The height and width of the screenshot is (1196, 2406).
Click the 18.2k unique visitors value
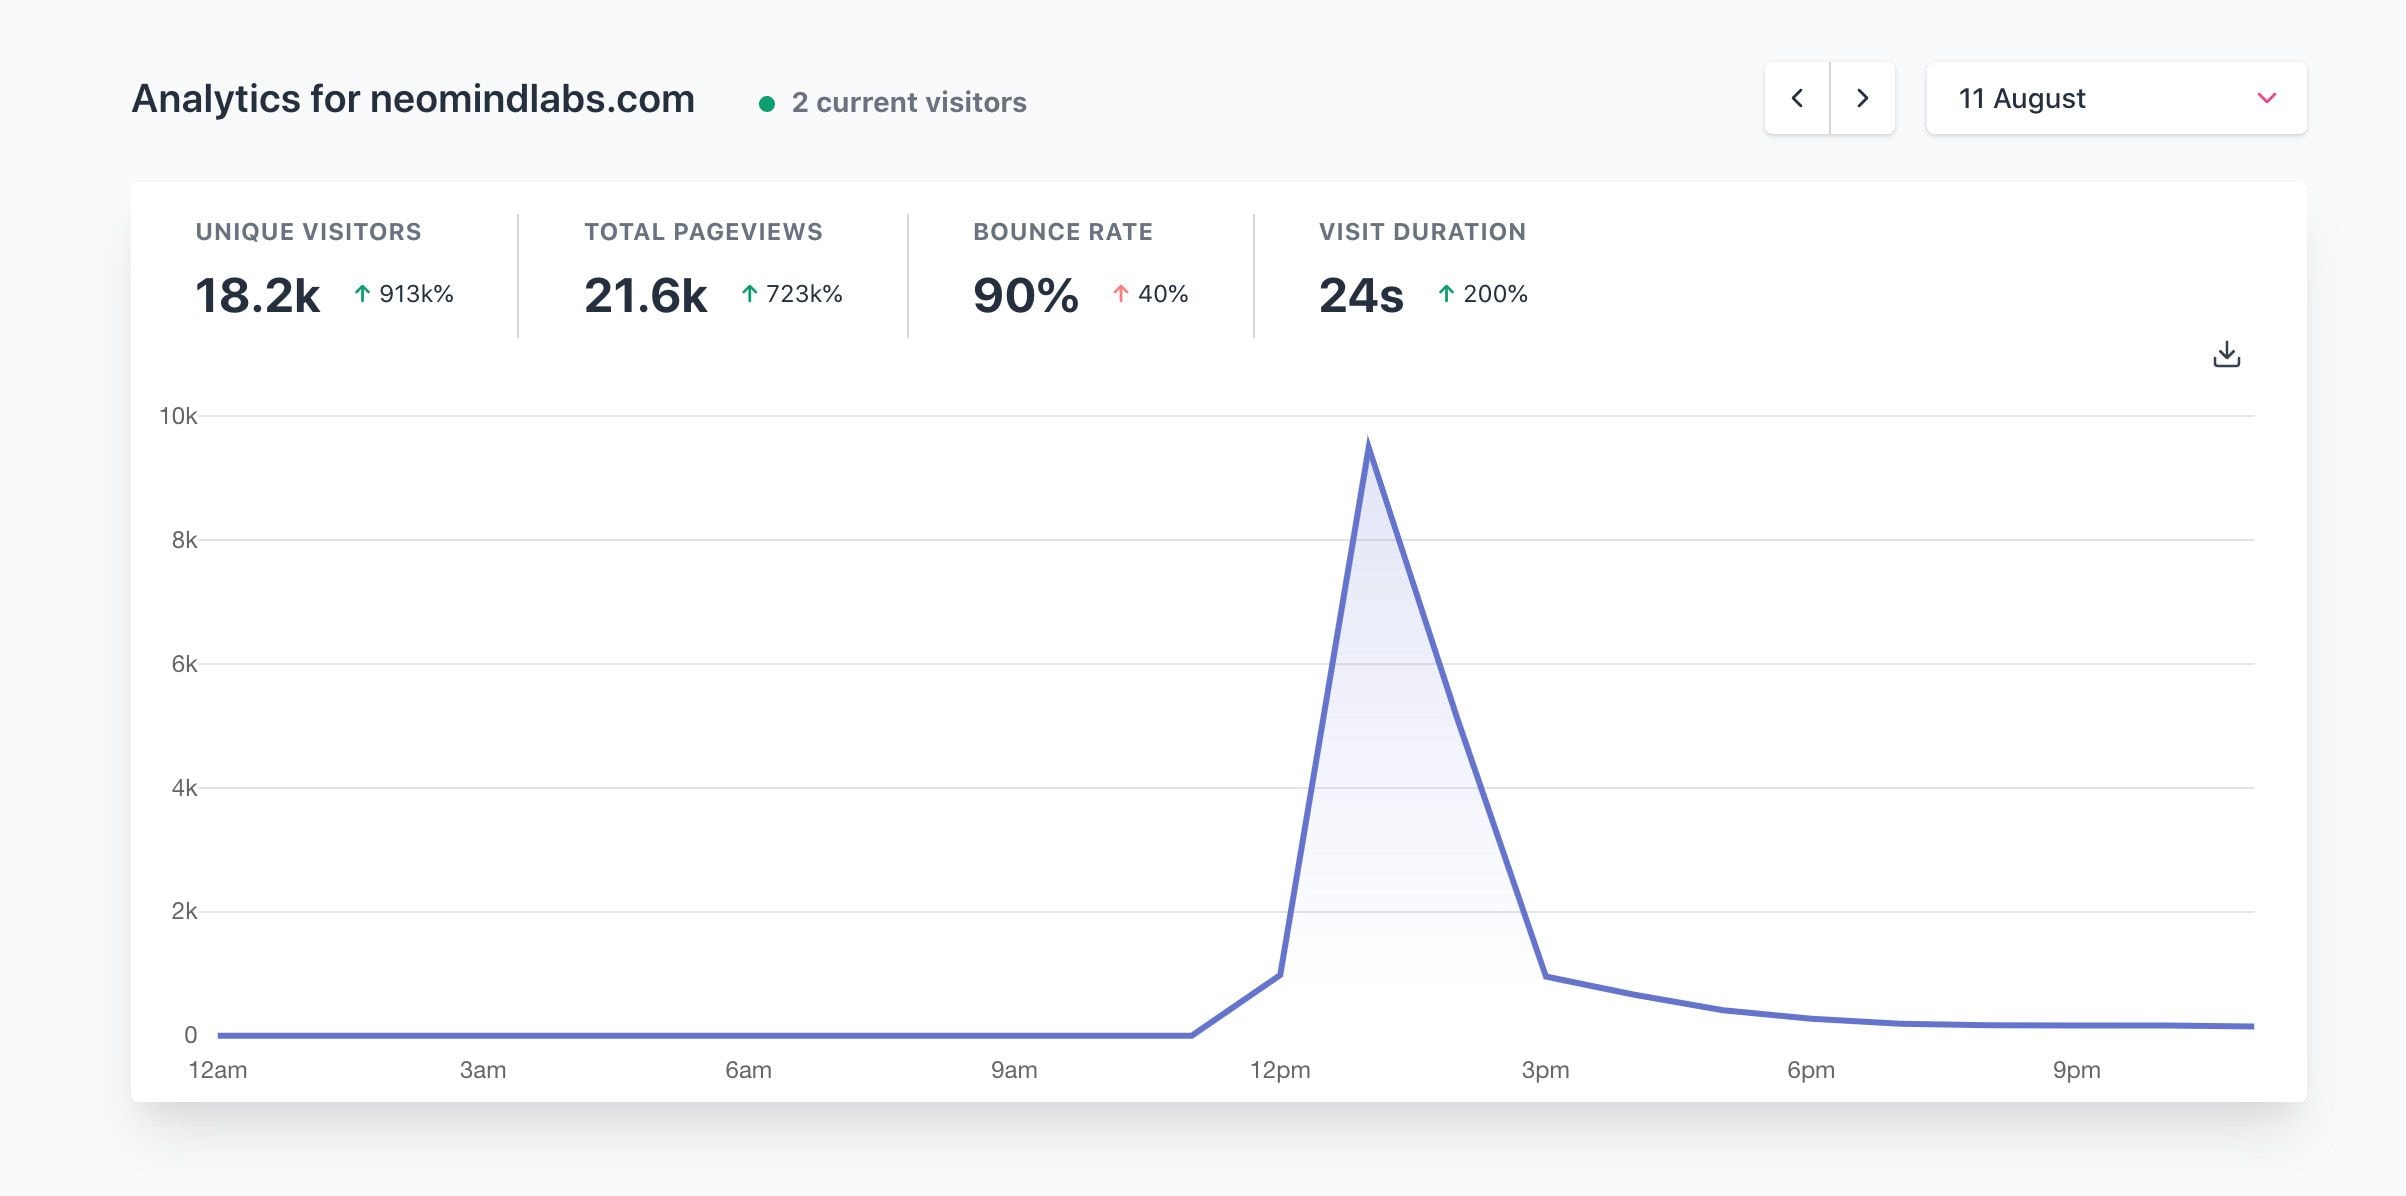pyautogui.click(x=258, y=296)
